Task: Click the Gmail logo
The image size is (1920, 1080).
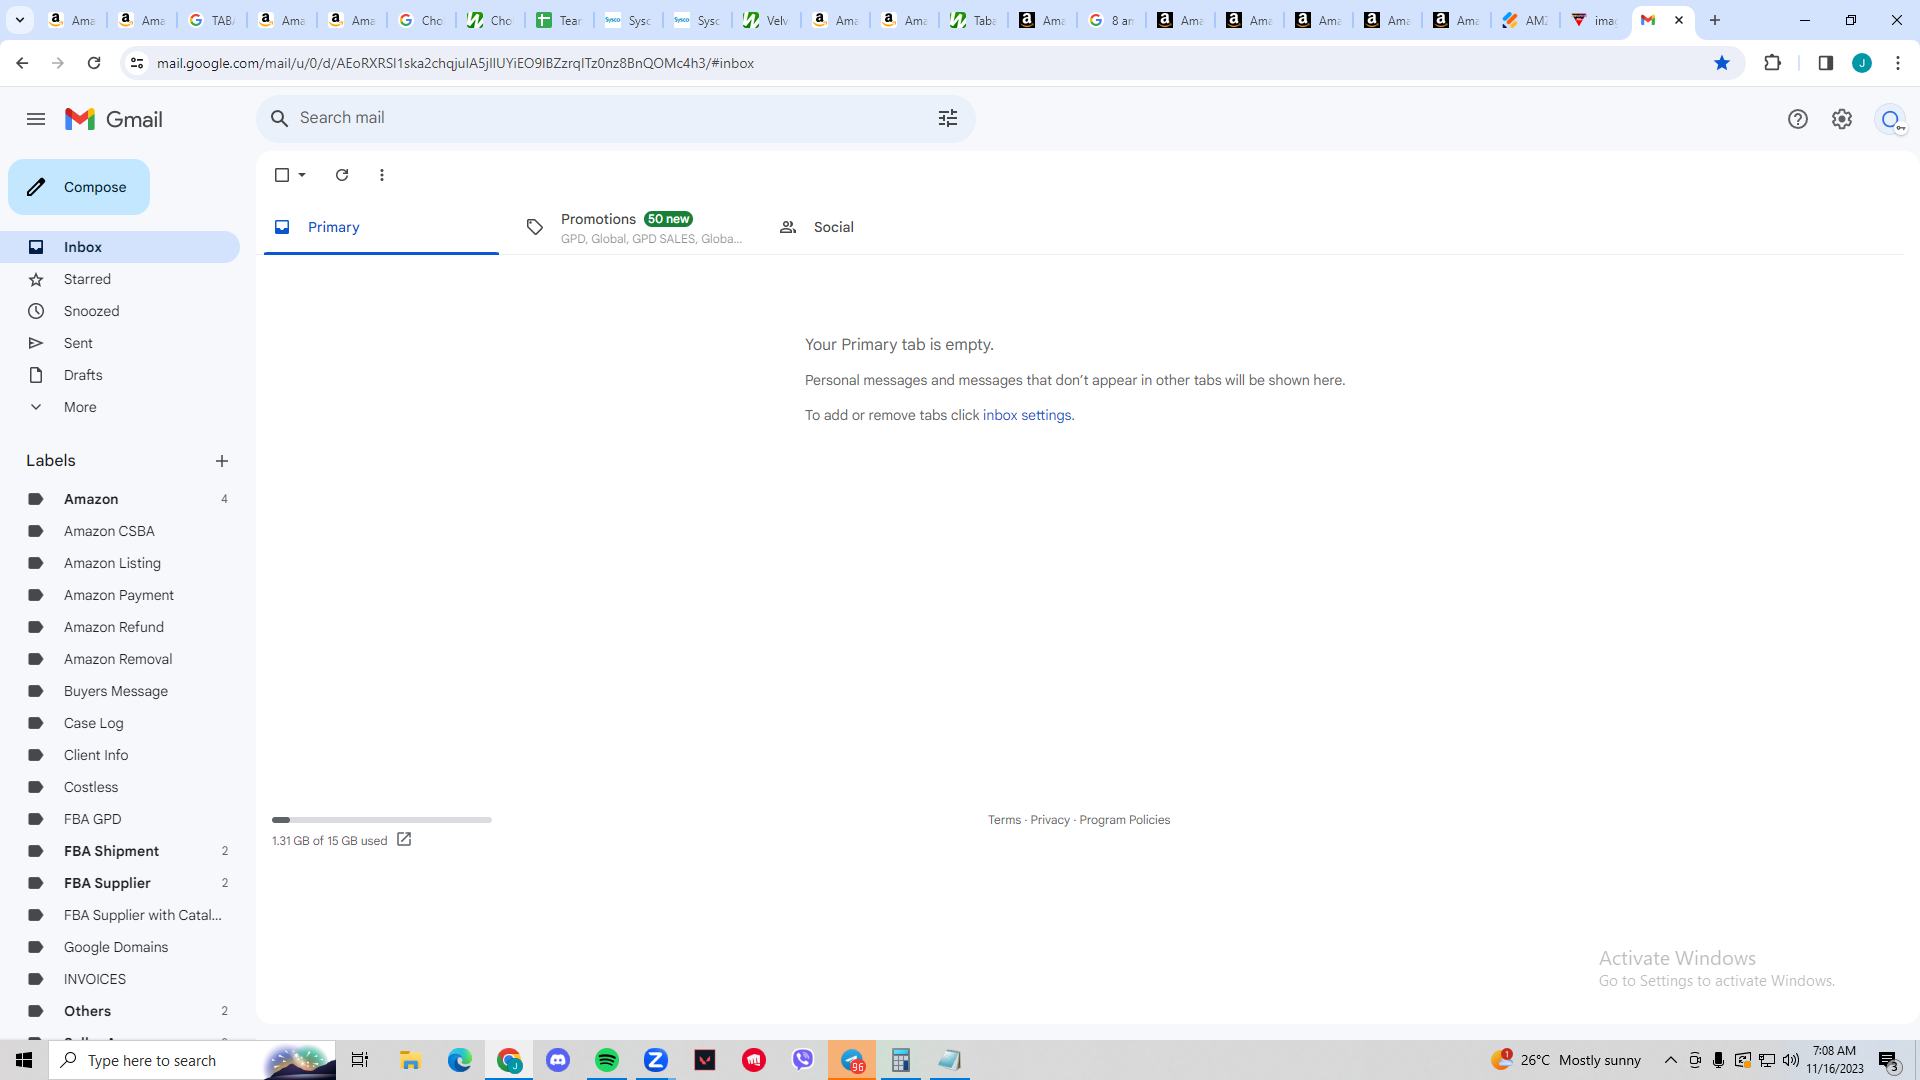Action: click(114, 119)
